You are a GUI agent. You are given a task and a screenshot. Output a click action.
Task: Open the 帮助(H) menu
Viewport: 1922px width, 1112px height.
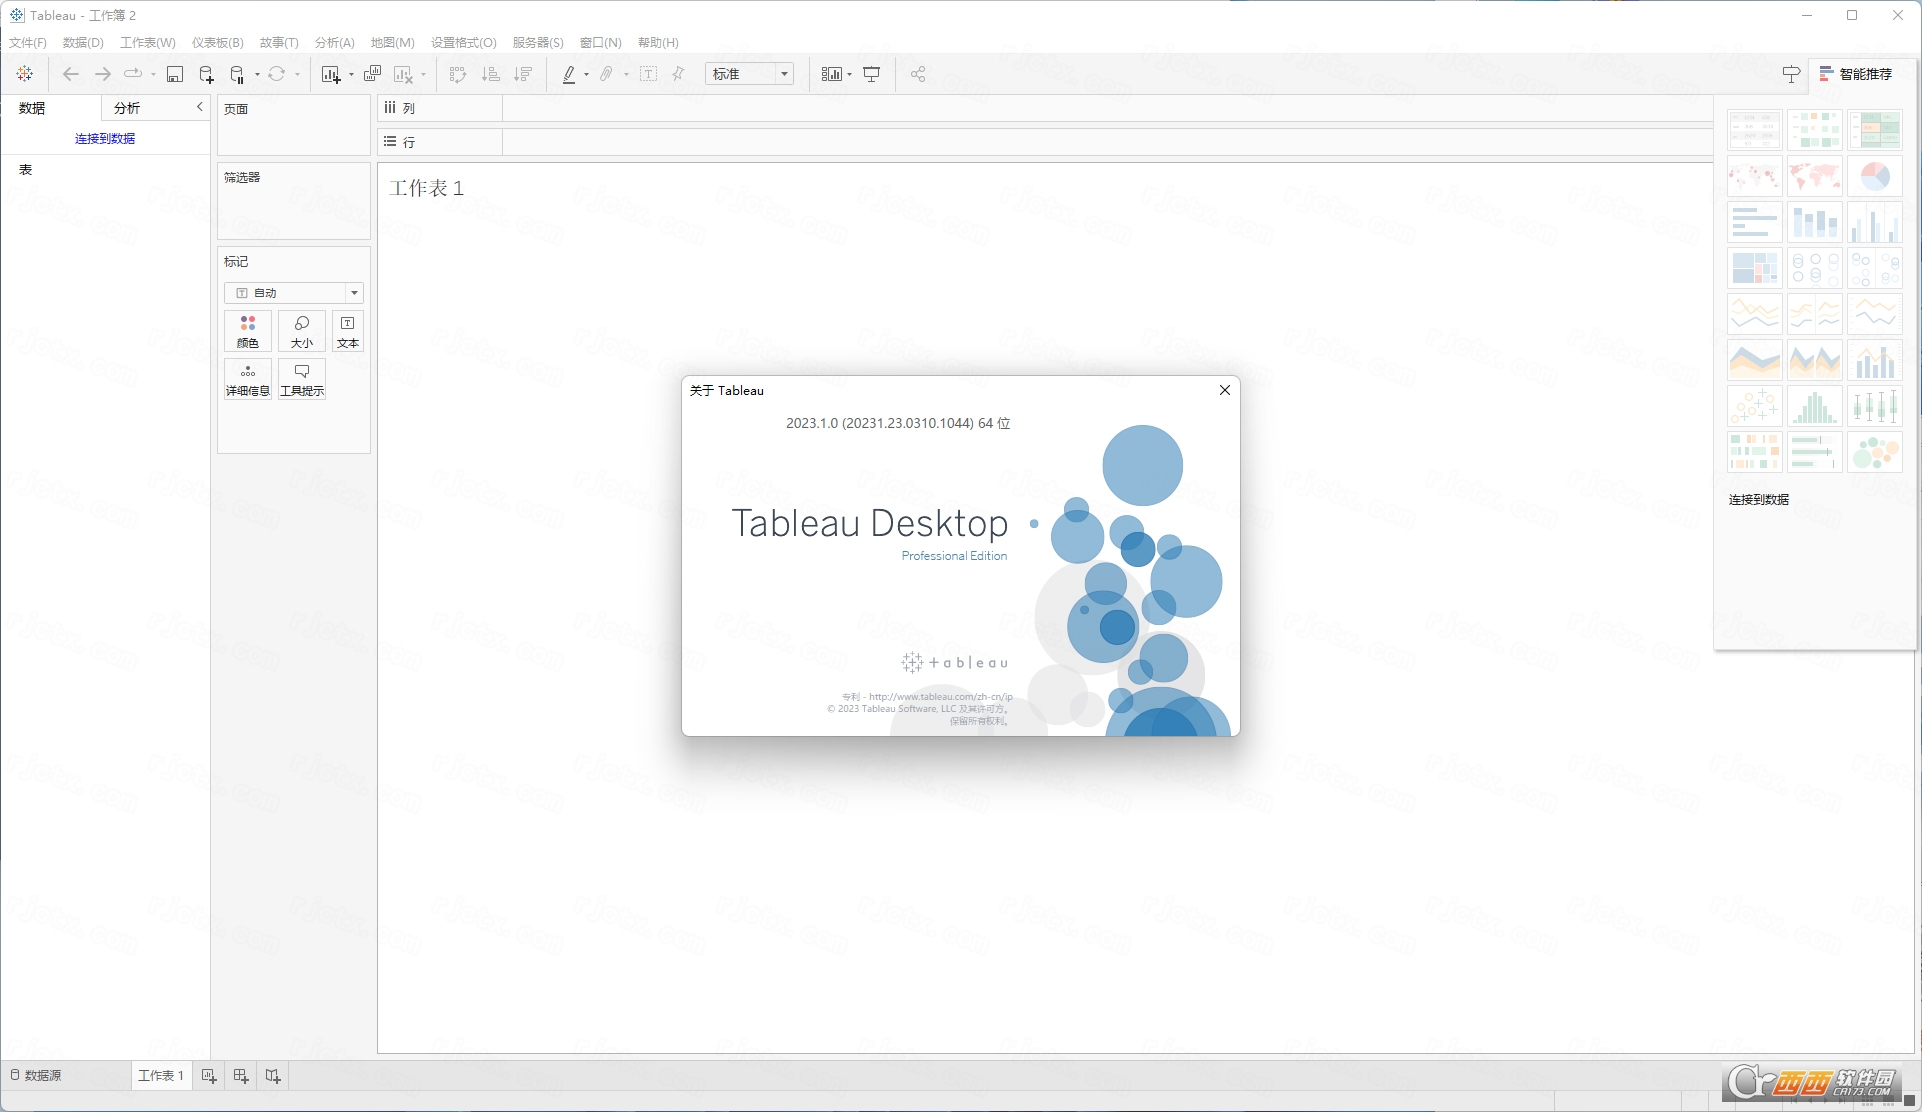pyautogui.click(x=658, y=42)
